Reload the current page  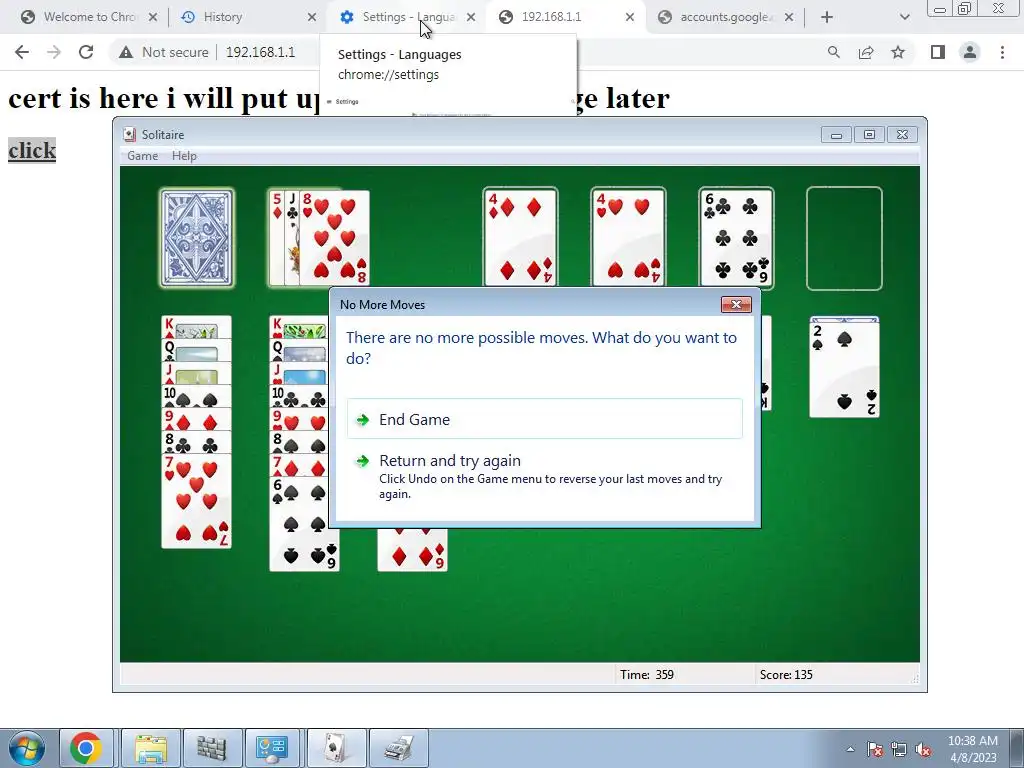[86, 52]
